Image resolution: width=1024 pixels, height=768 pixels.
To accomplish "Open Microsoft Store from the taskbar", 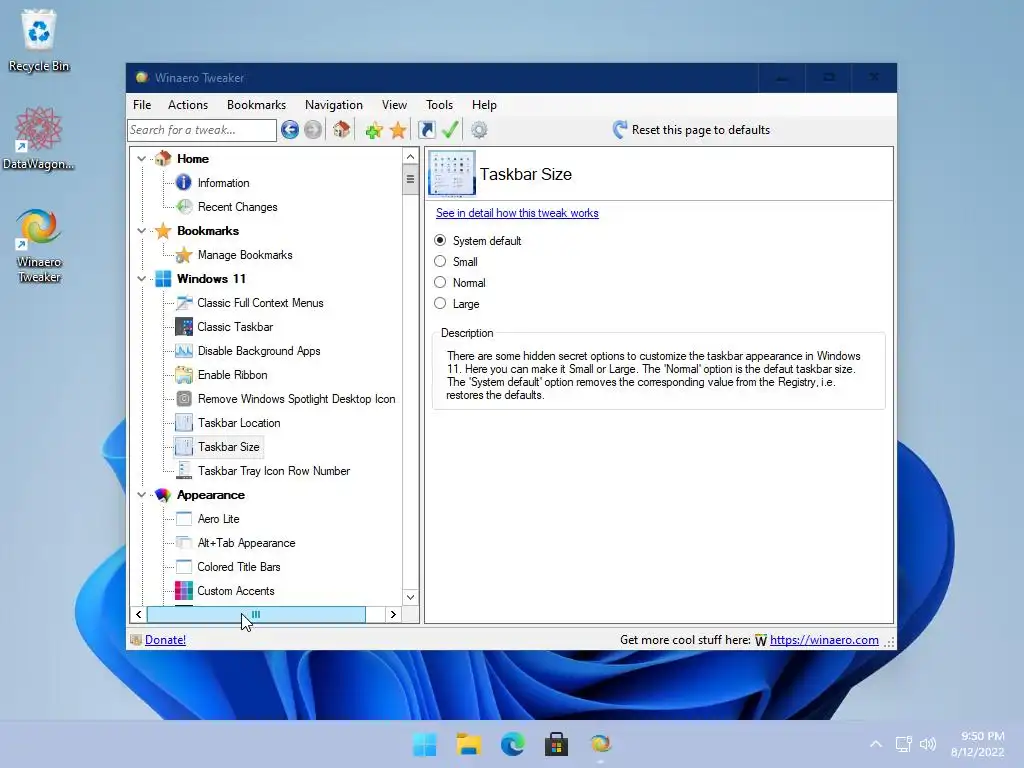I will click(556, 744).
